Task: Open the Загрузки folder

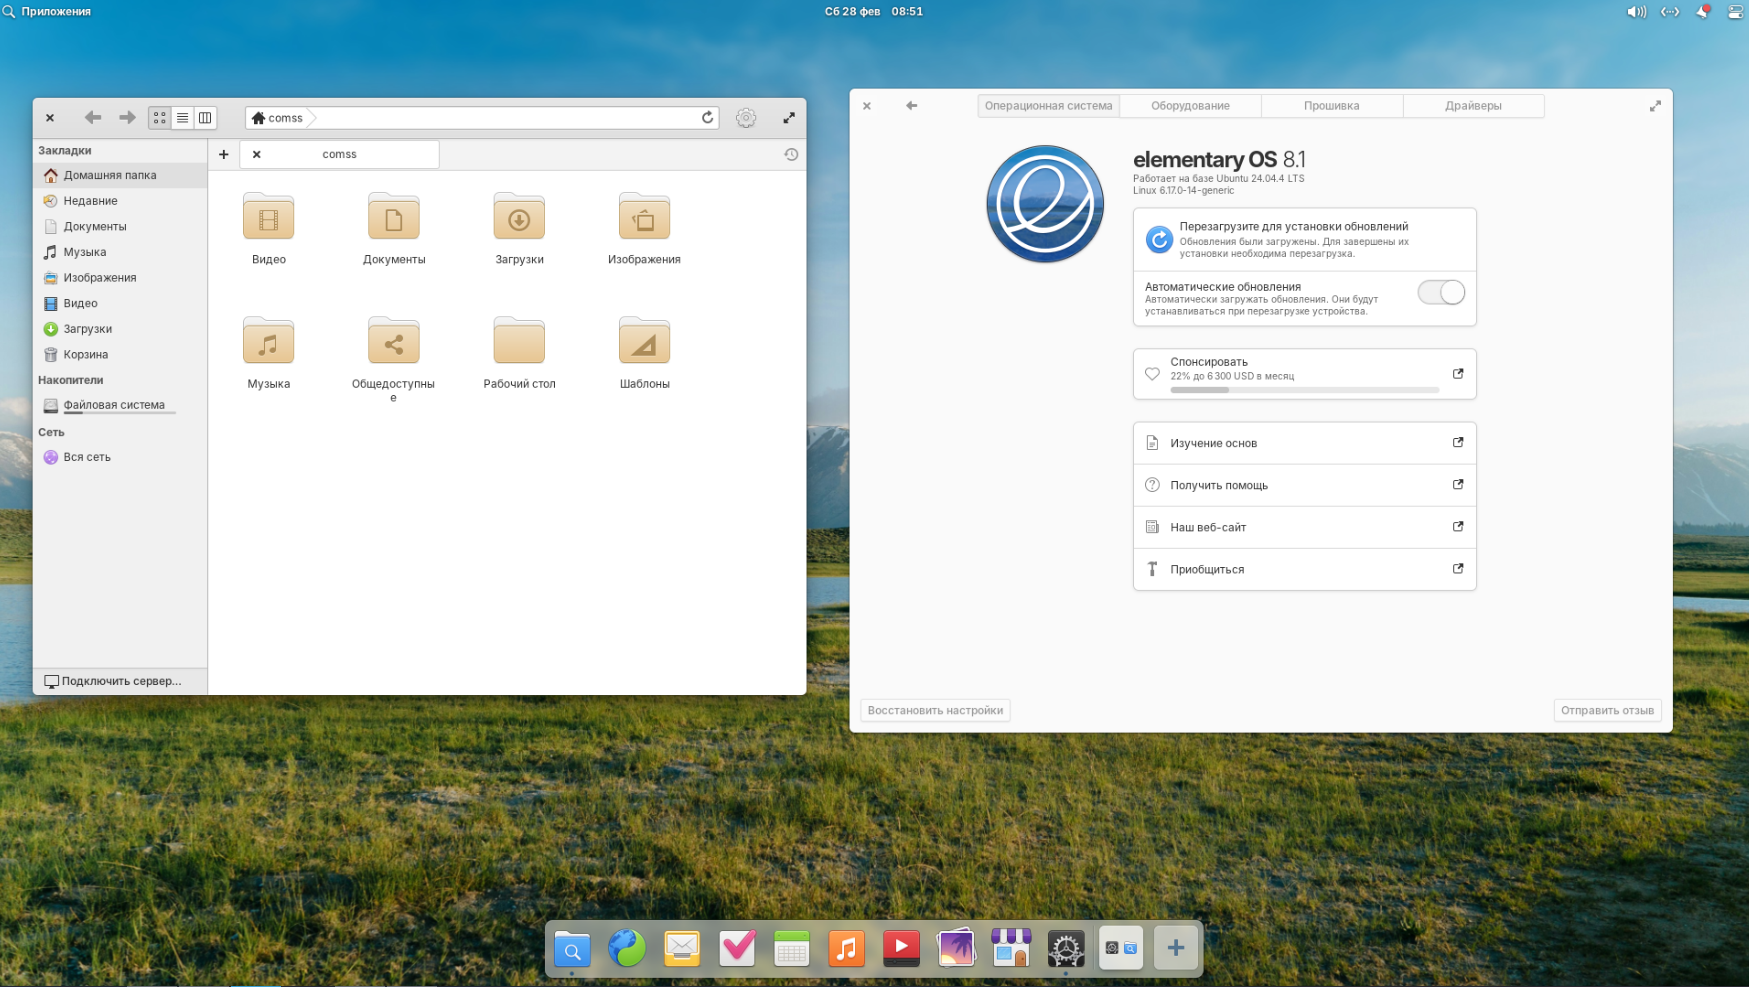Action: point(519,220)
